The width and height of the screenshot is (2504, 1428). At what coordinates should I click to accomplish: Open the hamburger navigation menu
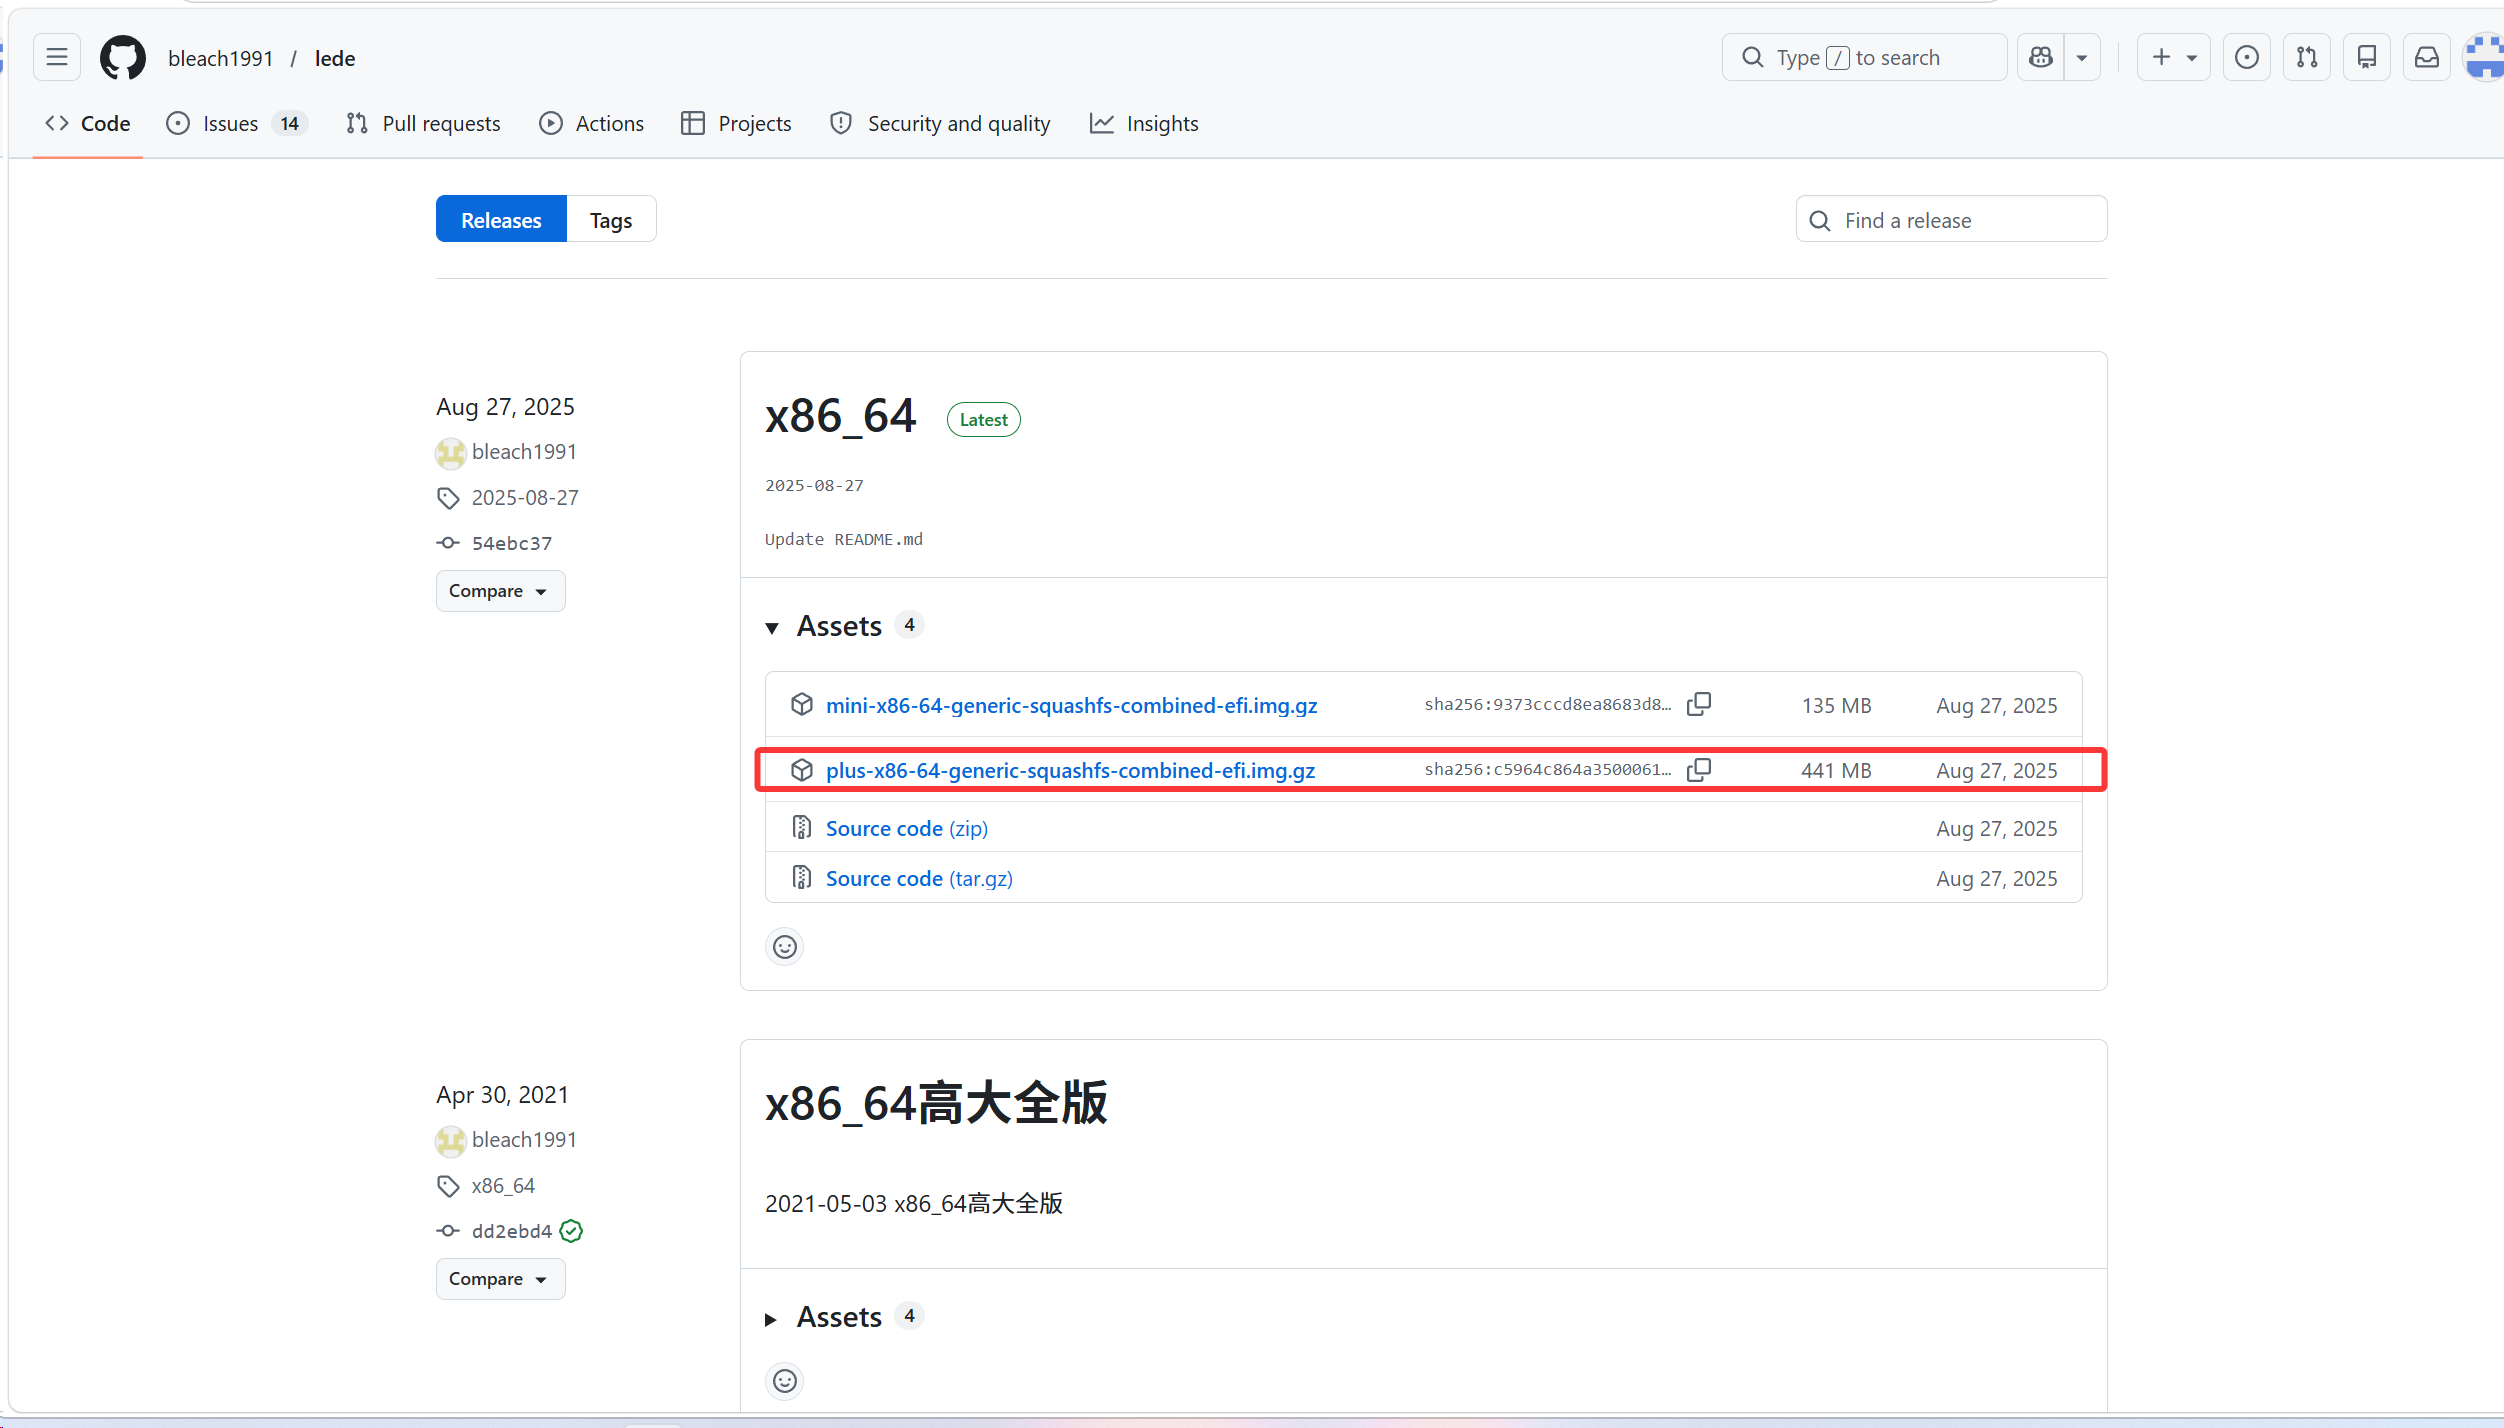click(57, 57)
